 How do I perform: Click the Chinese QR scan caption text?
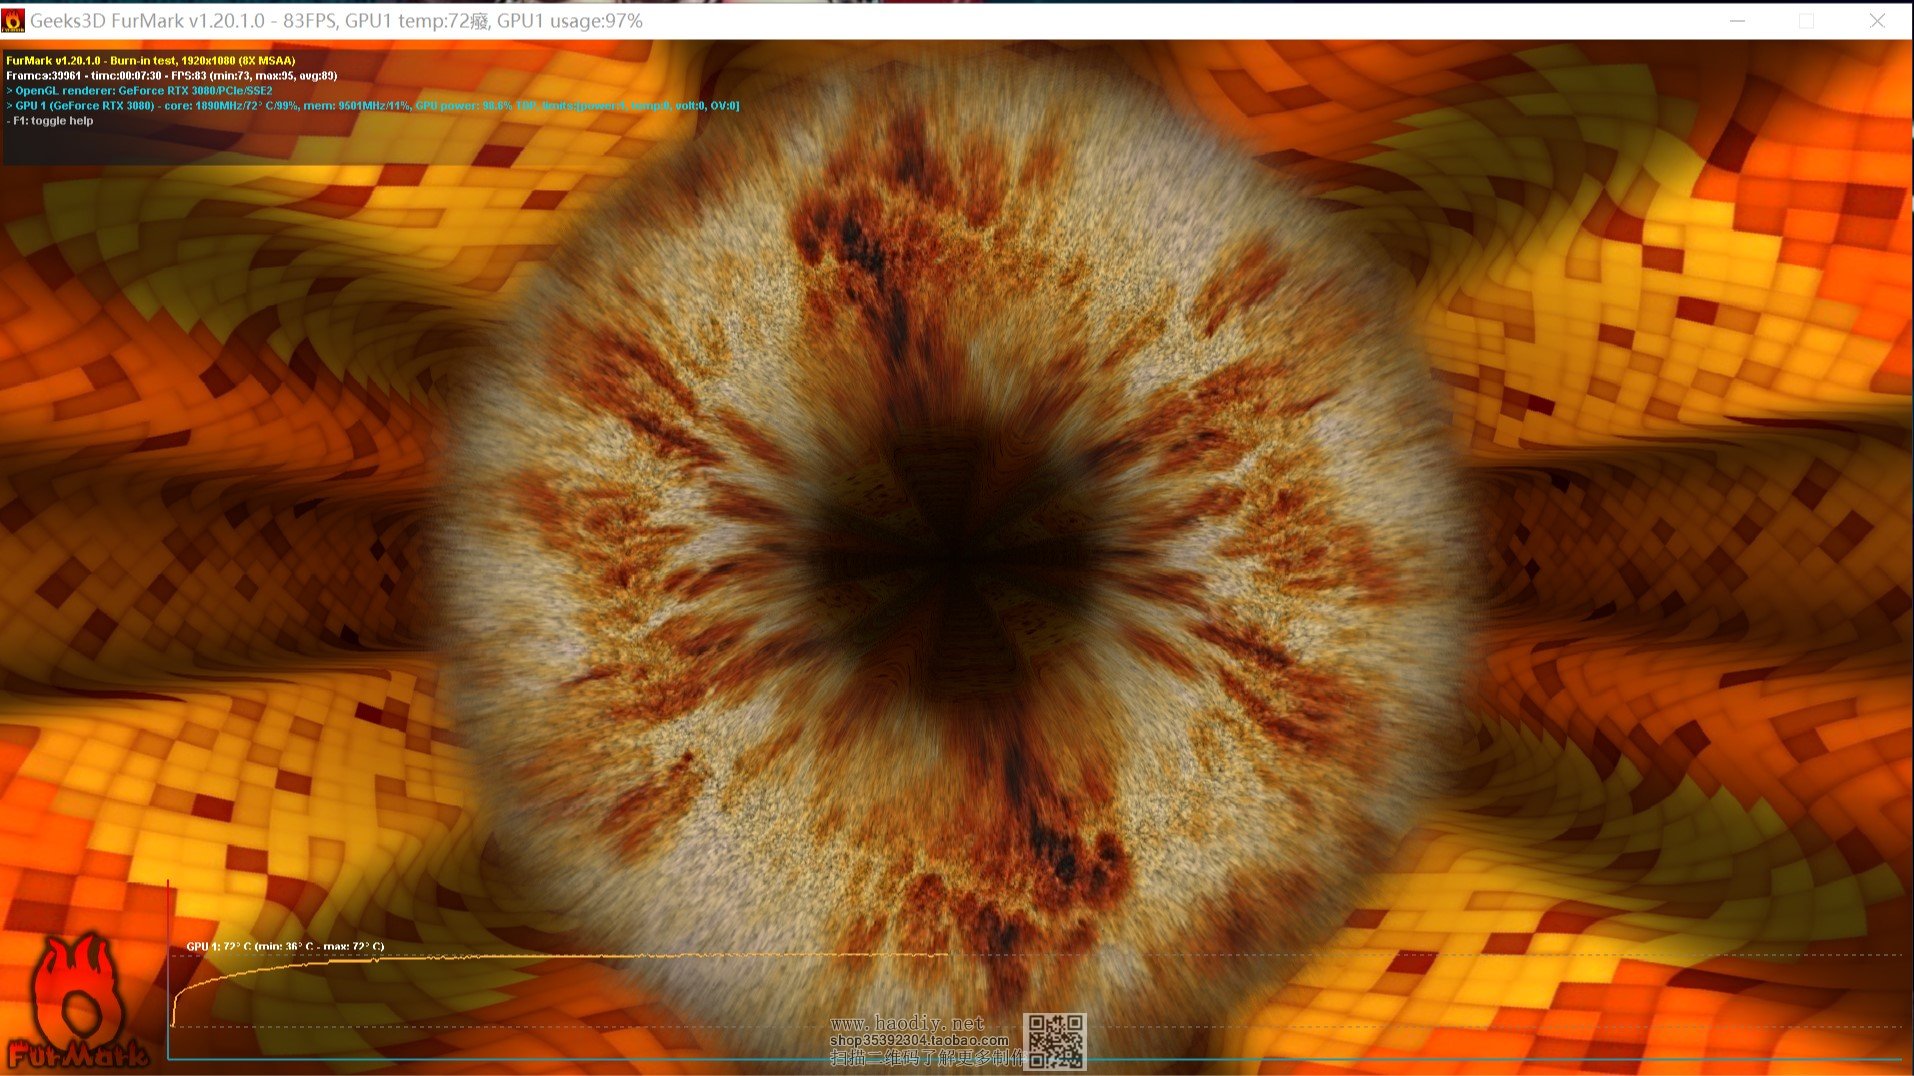[926, 1057]
